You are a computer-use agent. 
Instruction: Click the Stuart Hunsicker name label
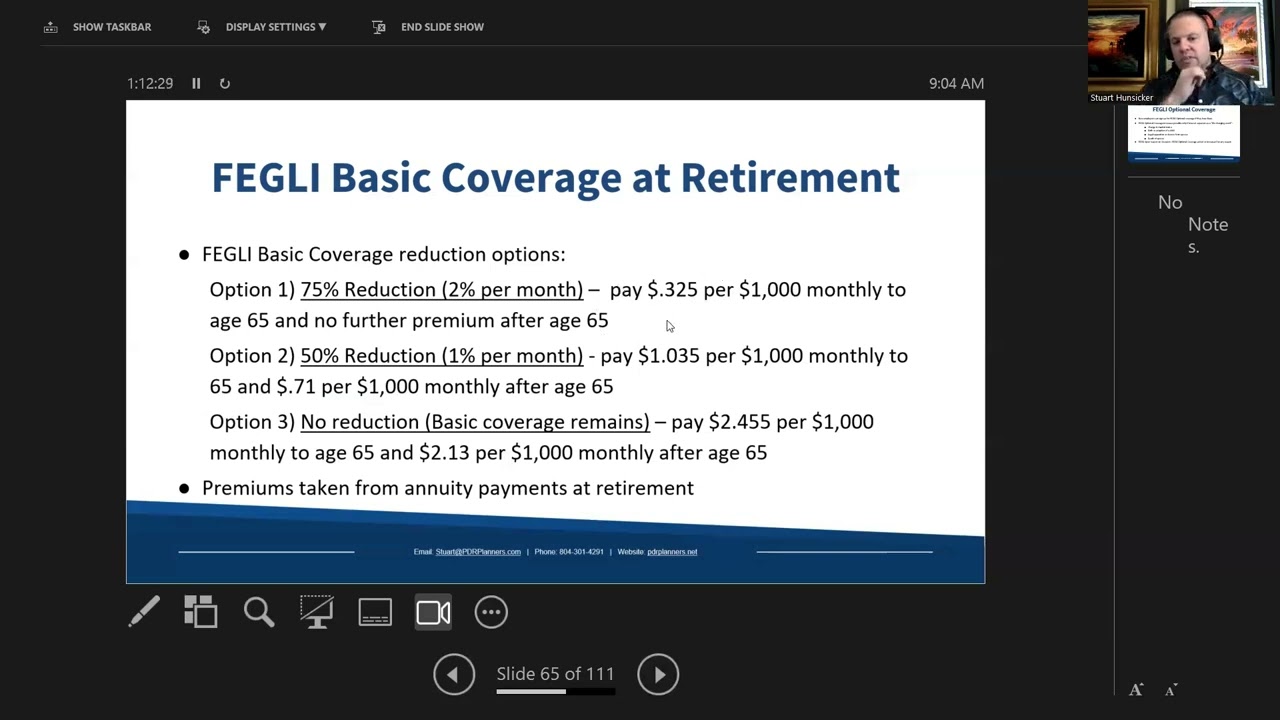coord(1122,98)
